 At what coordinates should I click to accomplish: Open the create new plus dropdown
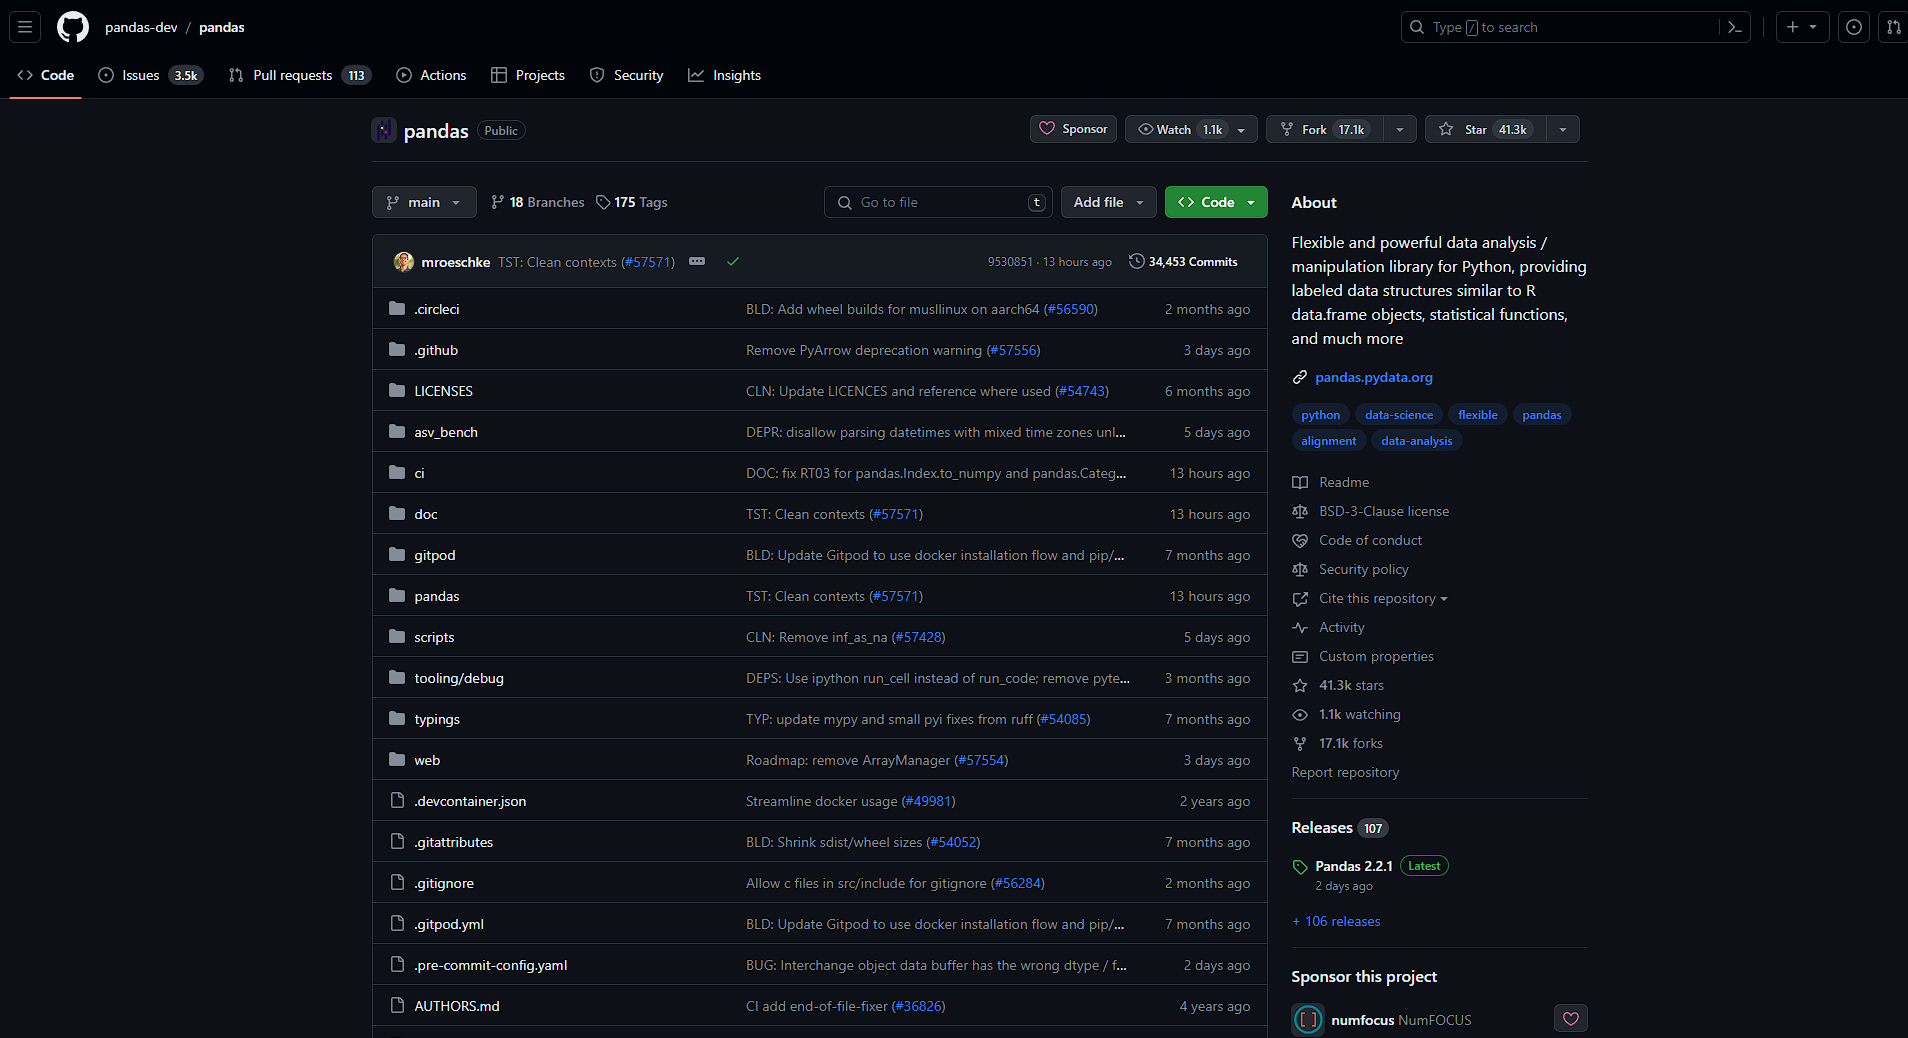pos(1802,27)
